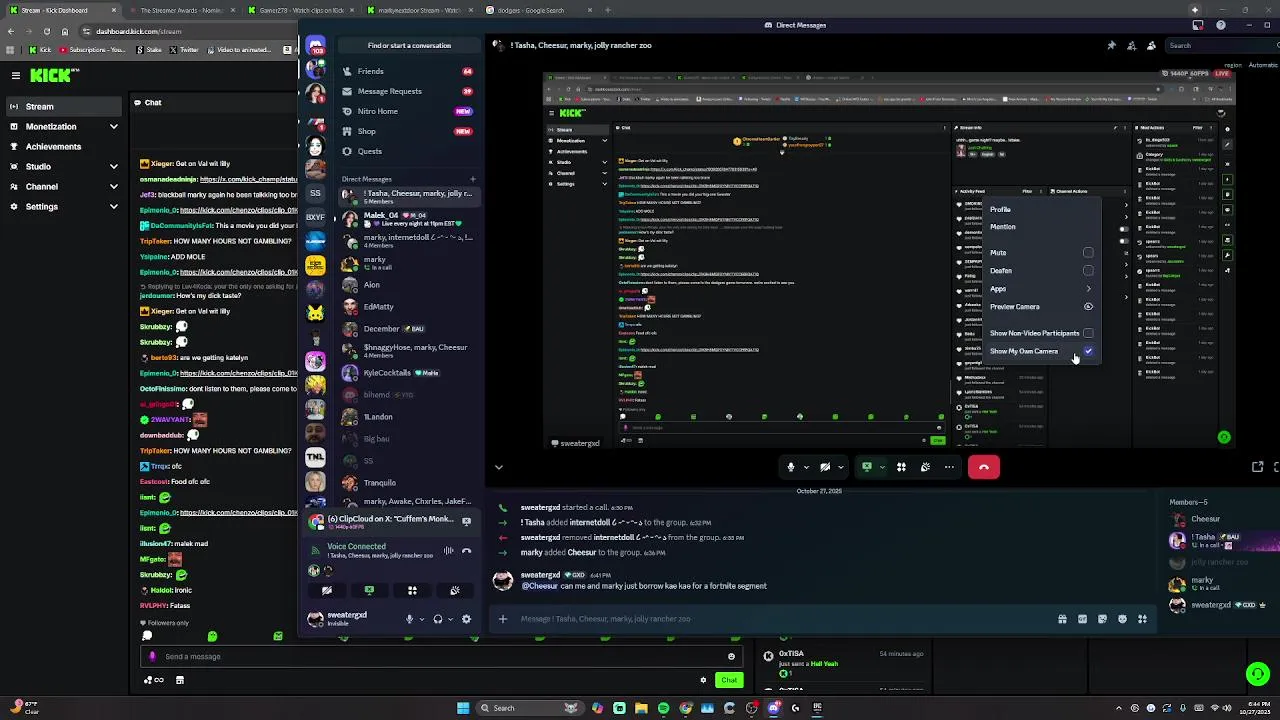The image size is (1280, 720).
Task: Open emoji picker in Discord message bar
Action: [x=1122, y=619]
